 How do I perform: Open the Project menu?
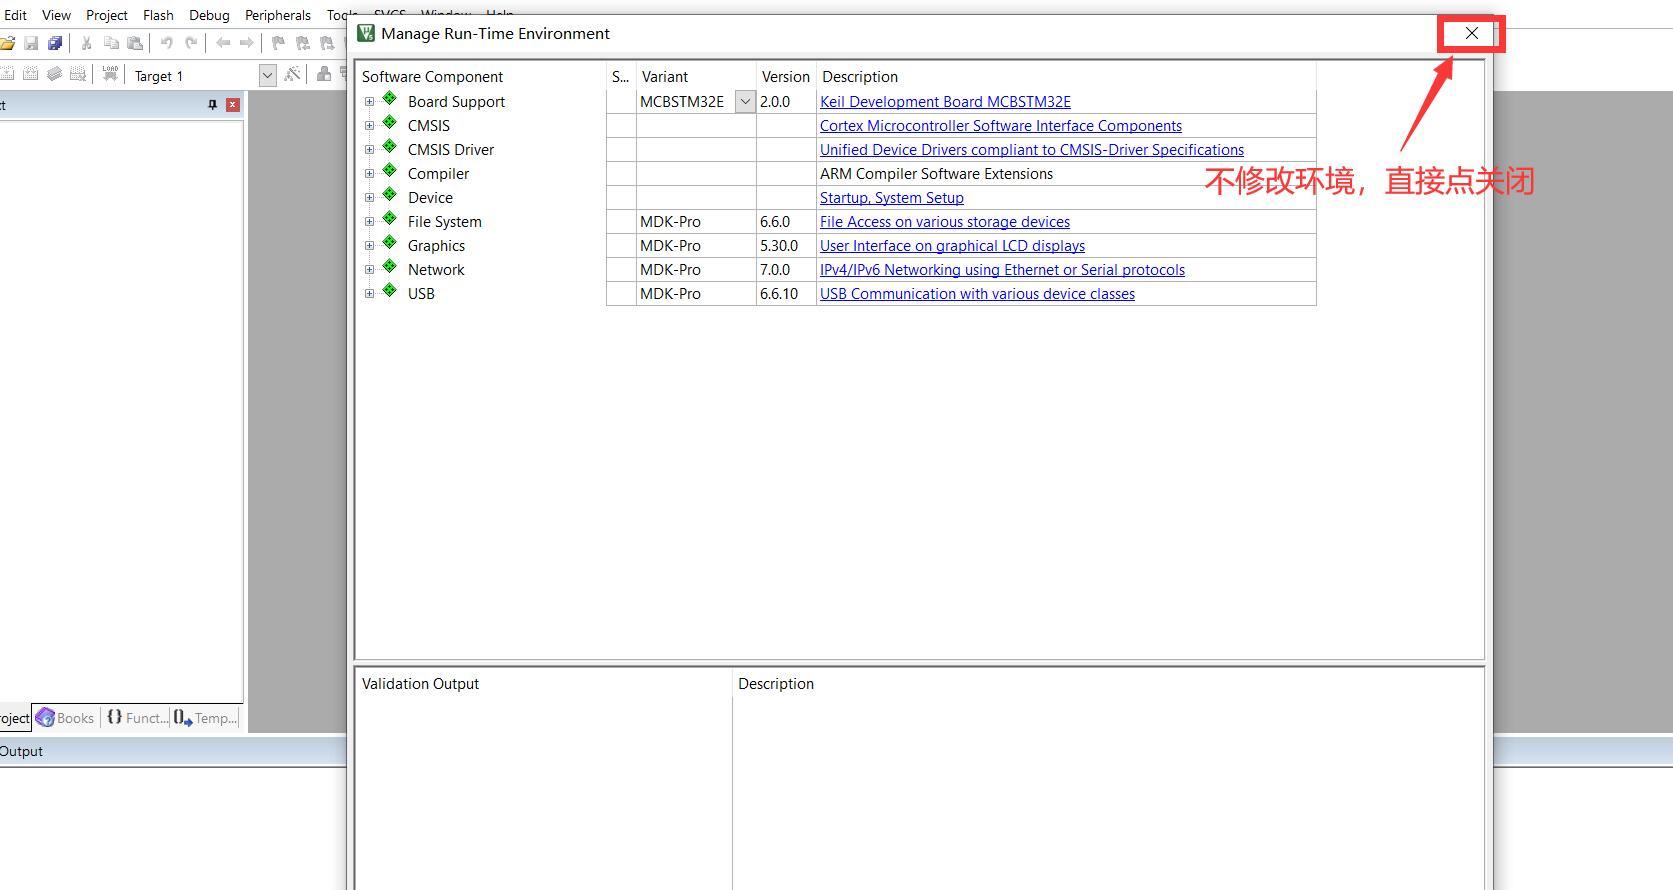107,15
